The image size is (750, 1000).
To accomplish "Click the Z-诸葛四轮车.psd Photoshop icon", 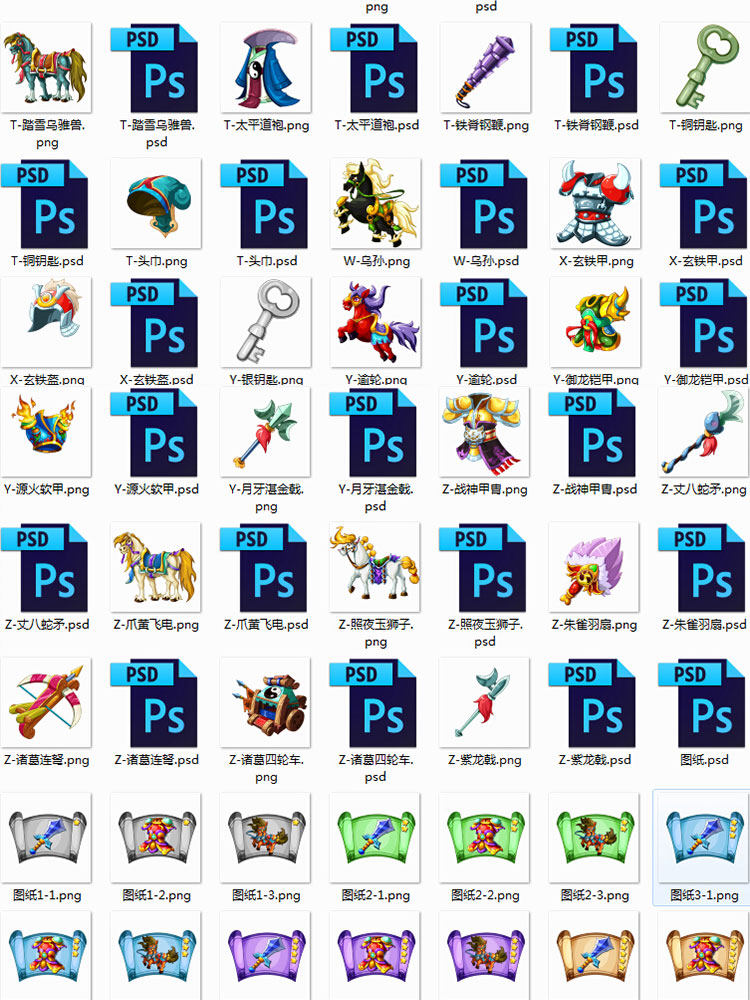I will click(x=373, y=703).
